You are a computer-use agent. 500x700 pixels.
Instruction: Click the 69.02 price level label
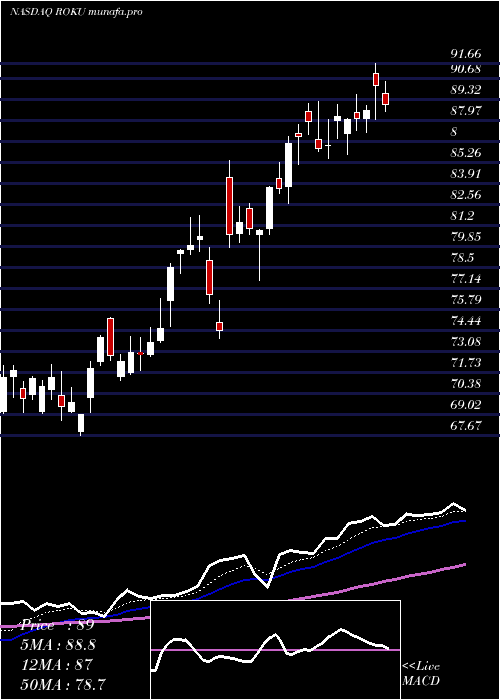(466, 404)
